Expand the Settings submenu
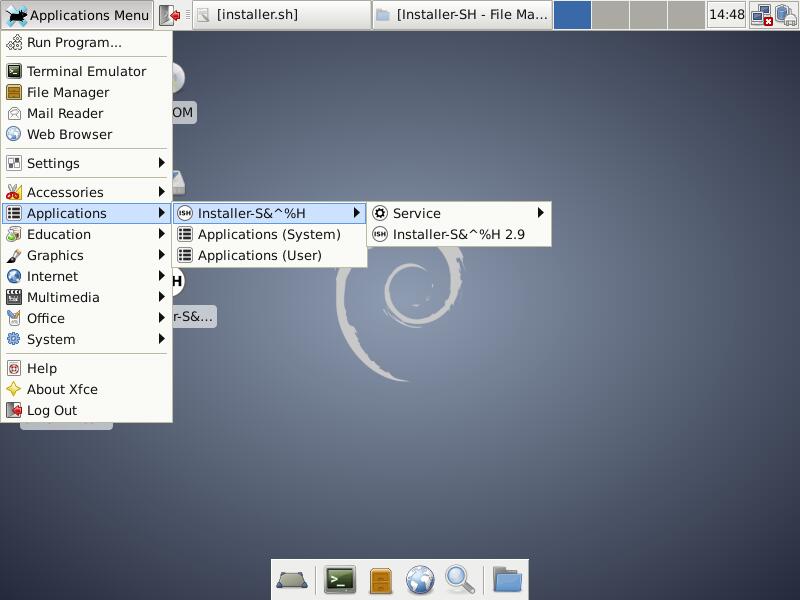Image resolution: width=800 pixels, height=600 pixels. [86, 163]
